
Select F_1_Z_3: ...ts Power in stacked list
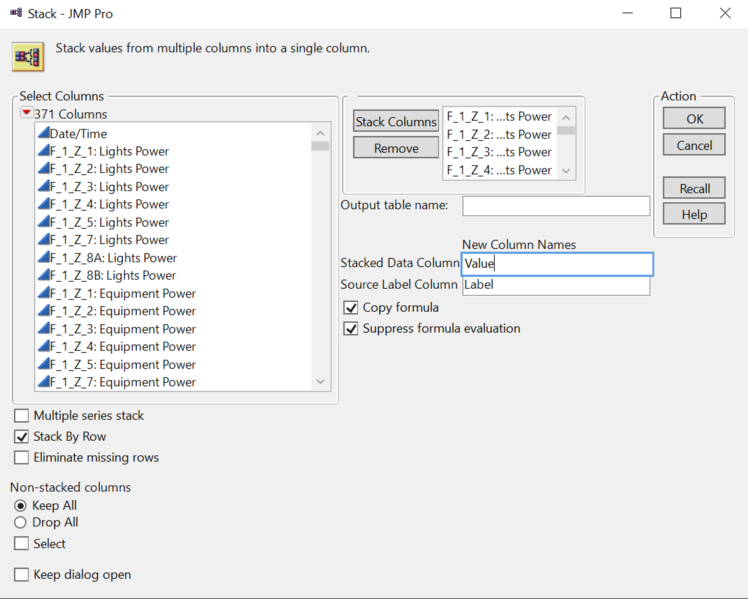tap(499, 152)
